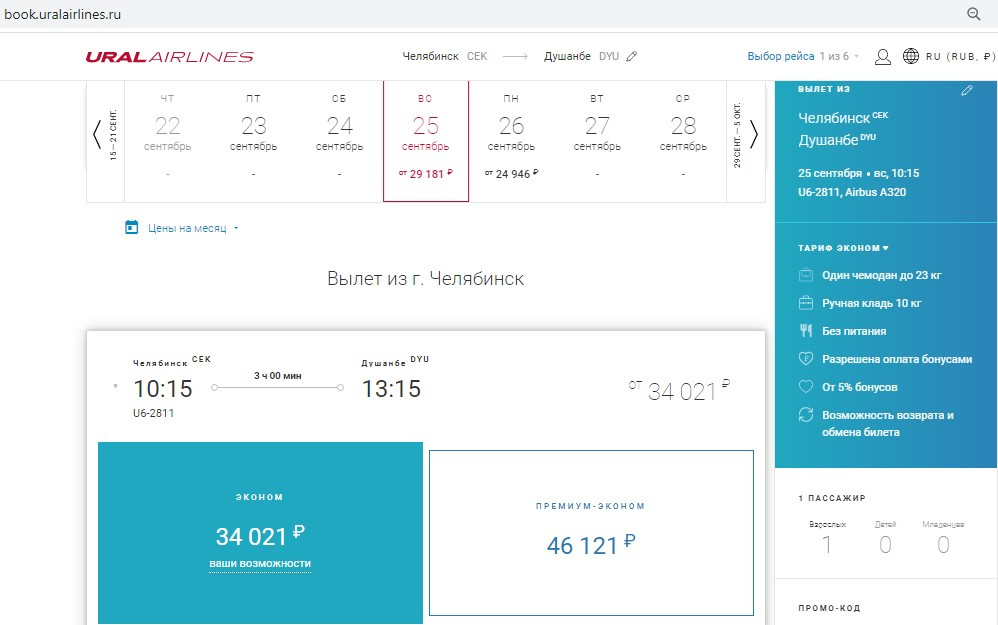This screenshot has height=625, width=998.
Task: Toggle flight details arrow beside 10:15
Action: 115,386
